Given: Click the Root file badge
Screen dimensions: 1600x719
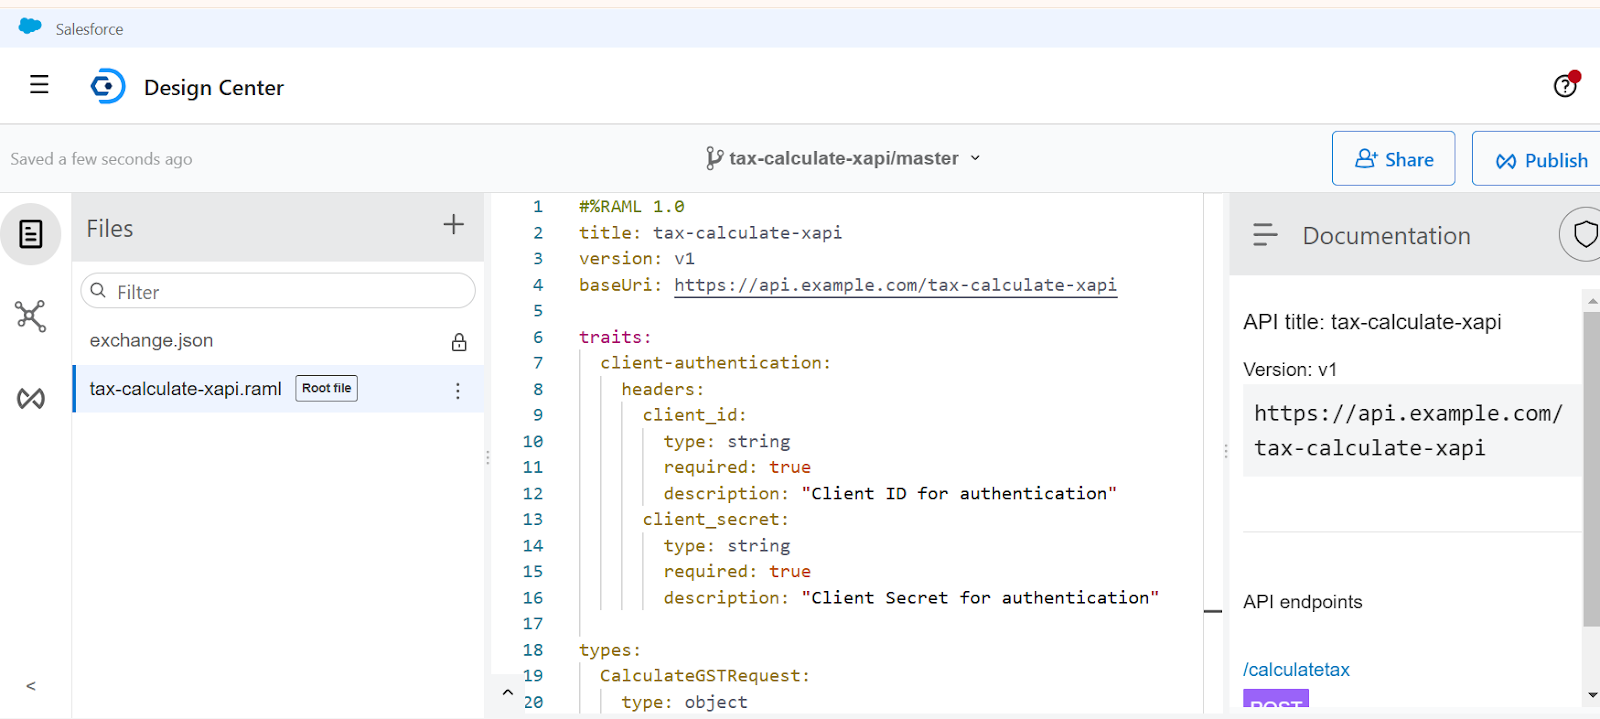Looking at the screenshot, I should (x=326, y=388).
